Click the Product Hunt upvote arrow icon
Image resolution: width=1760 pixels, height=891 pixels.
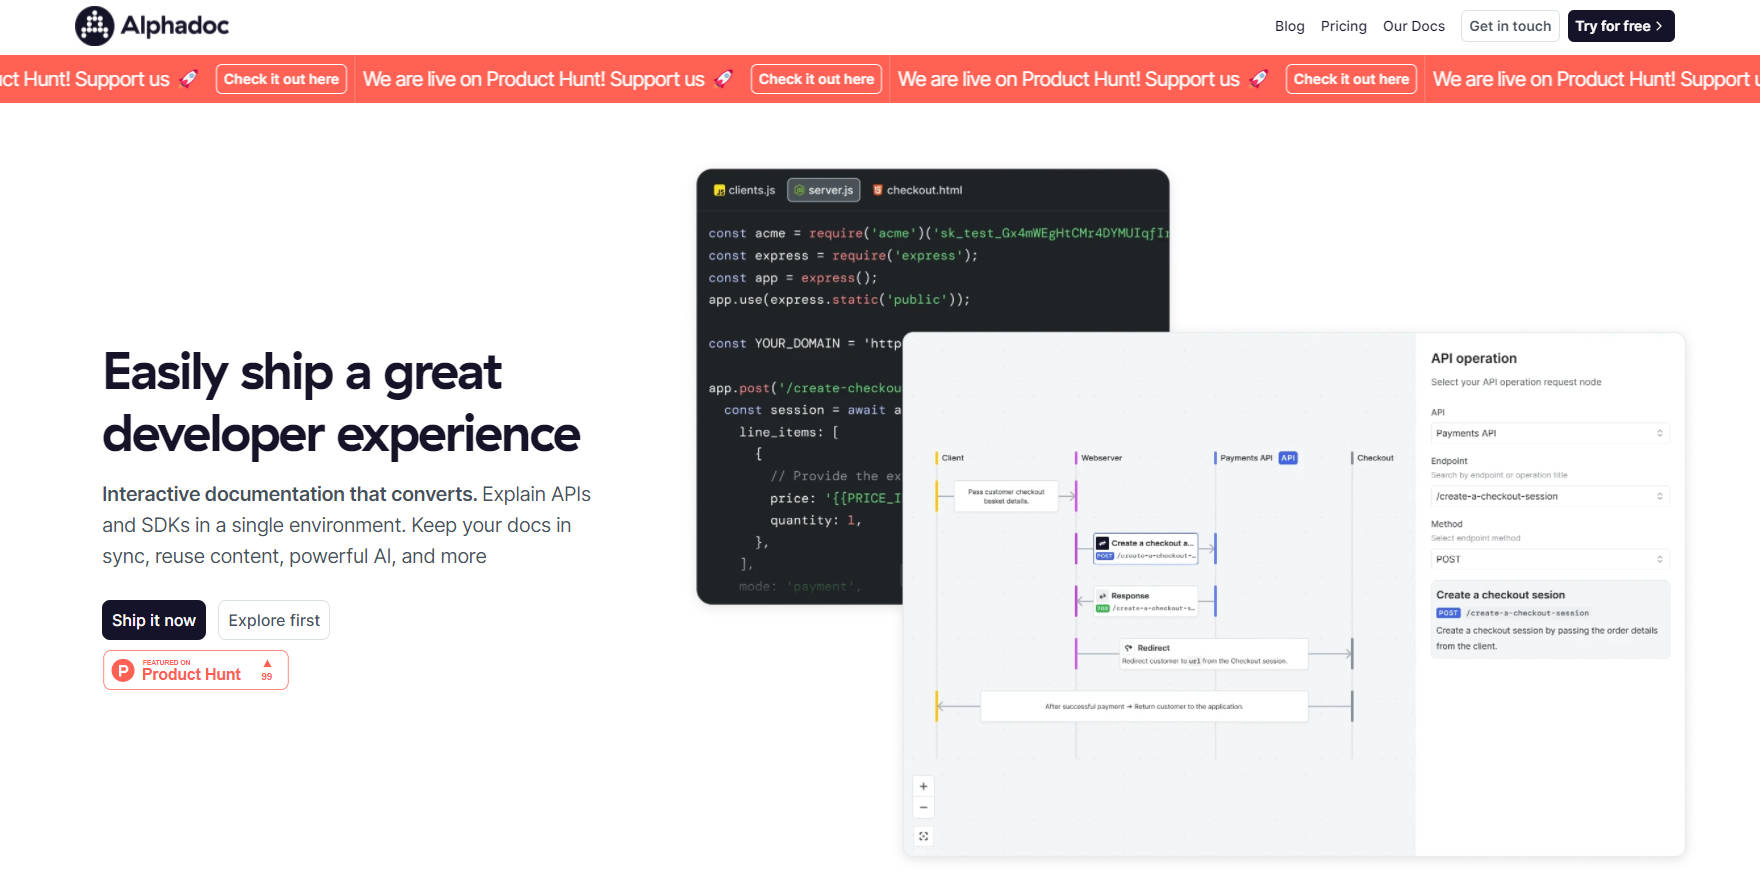click(x=267, y=664)
